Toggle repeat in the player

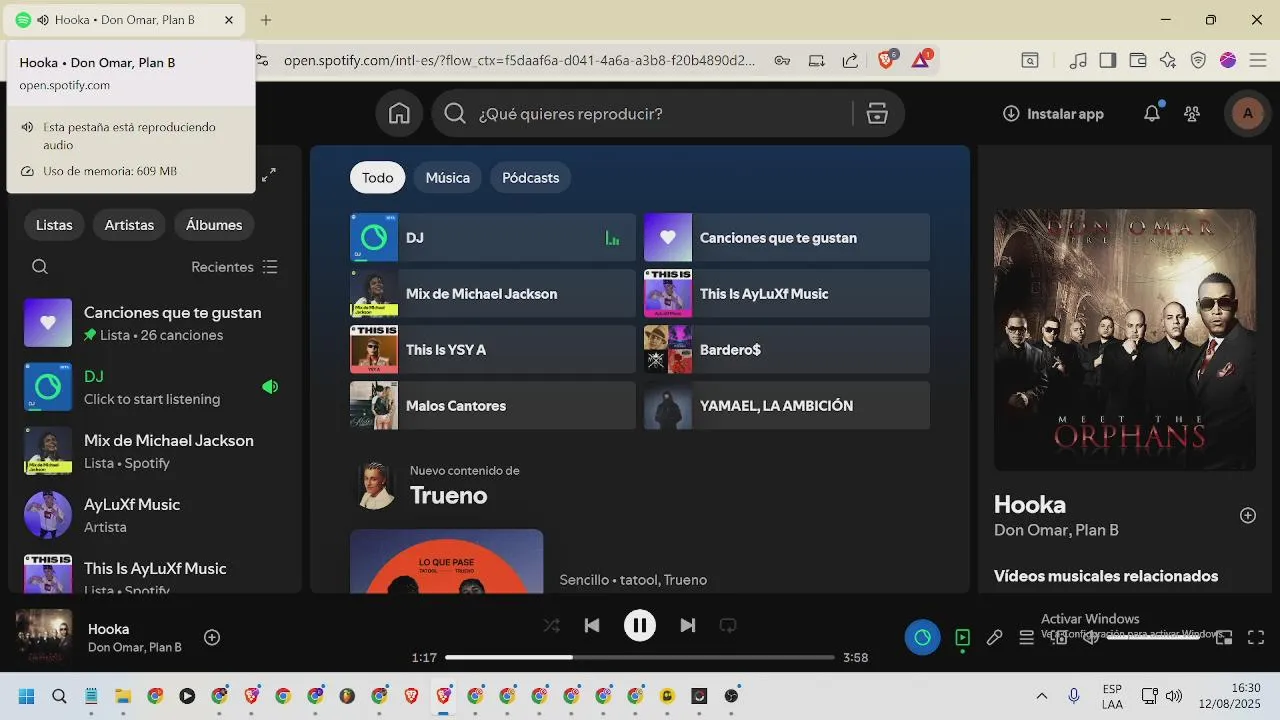[x=728, y=625]
